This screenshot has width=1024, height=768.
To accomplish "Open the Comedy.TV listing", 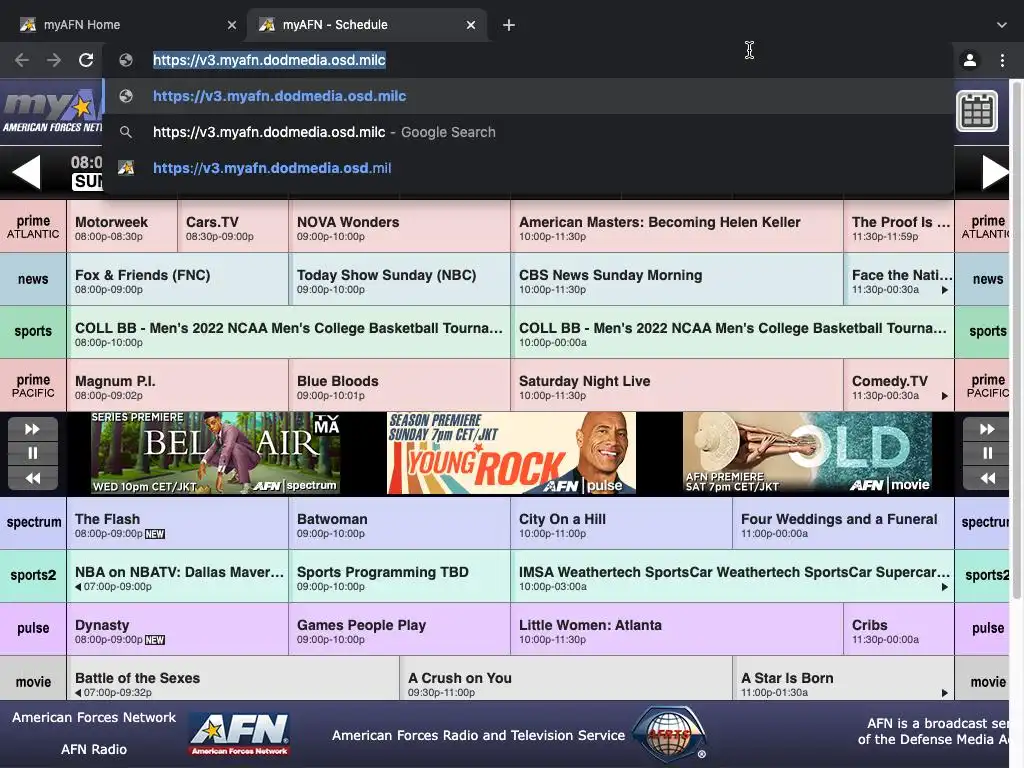I will (899, 385).
